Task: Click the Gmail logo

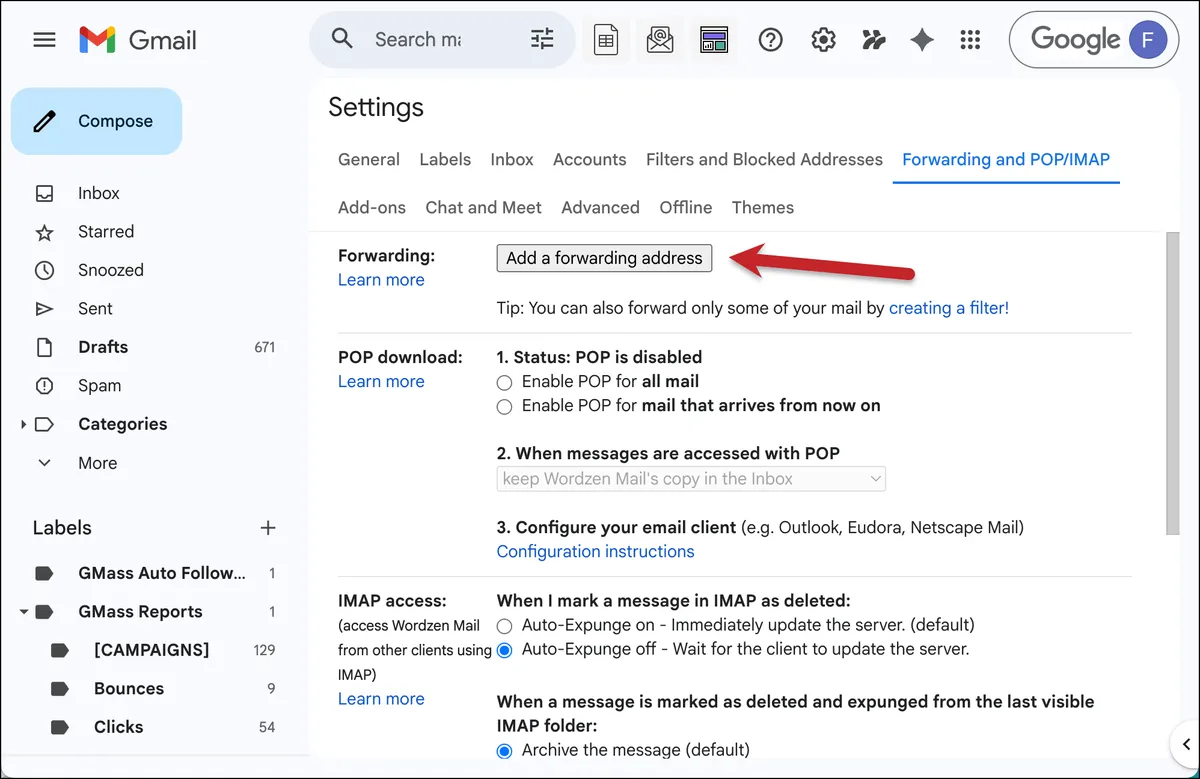Action: [138, 40]
